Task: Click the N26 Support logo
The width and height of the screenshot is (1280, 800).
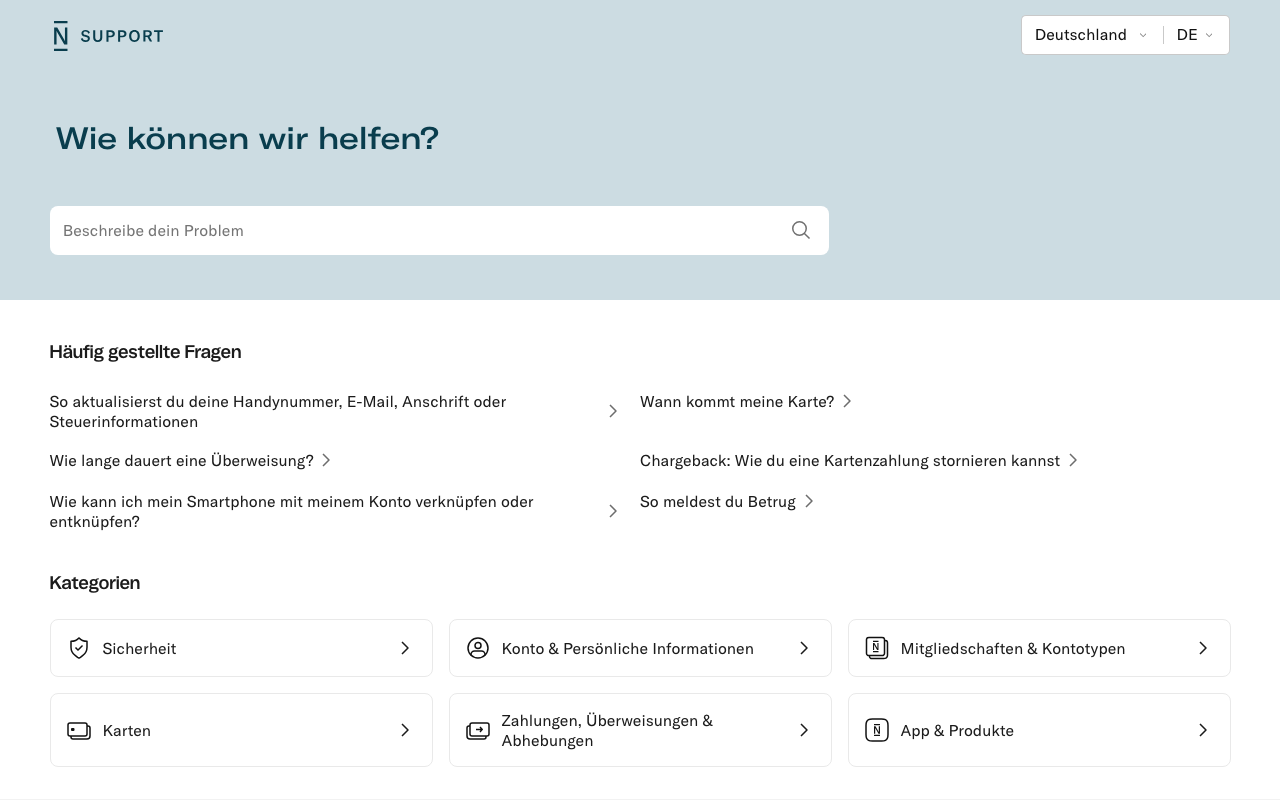Action: (x=108, y=36)
